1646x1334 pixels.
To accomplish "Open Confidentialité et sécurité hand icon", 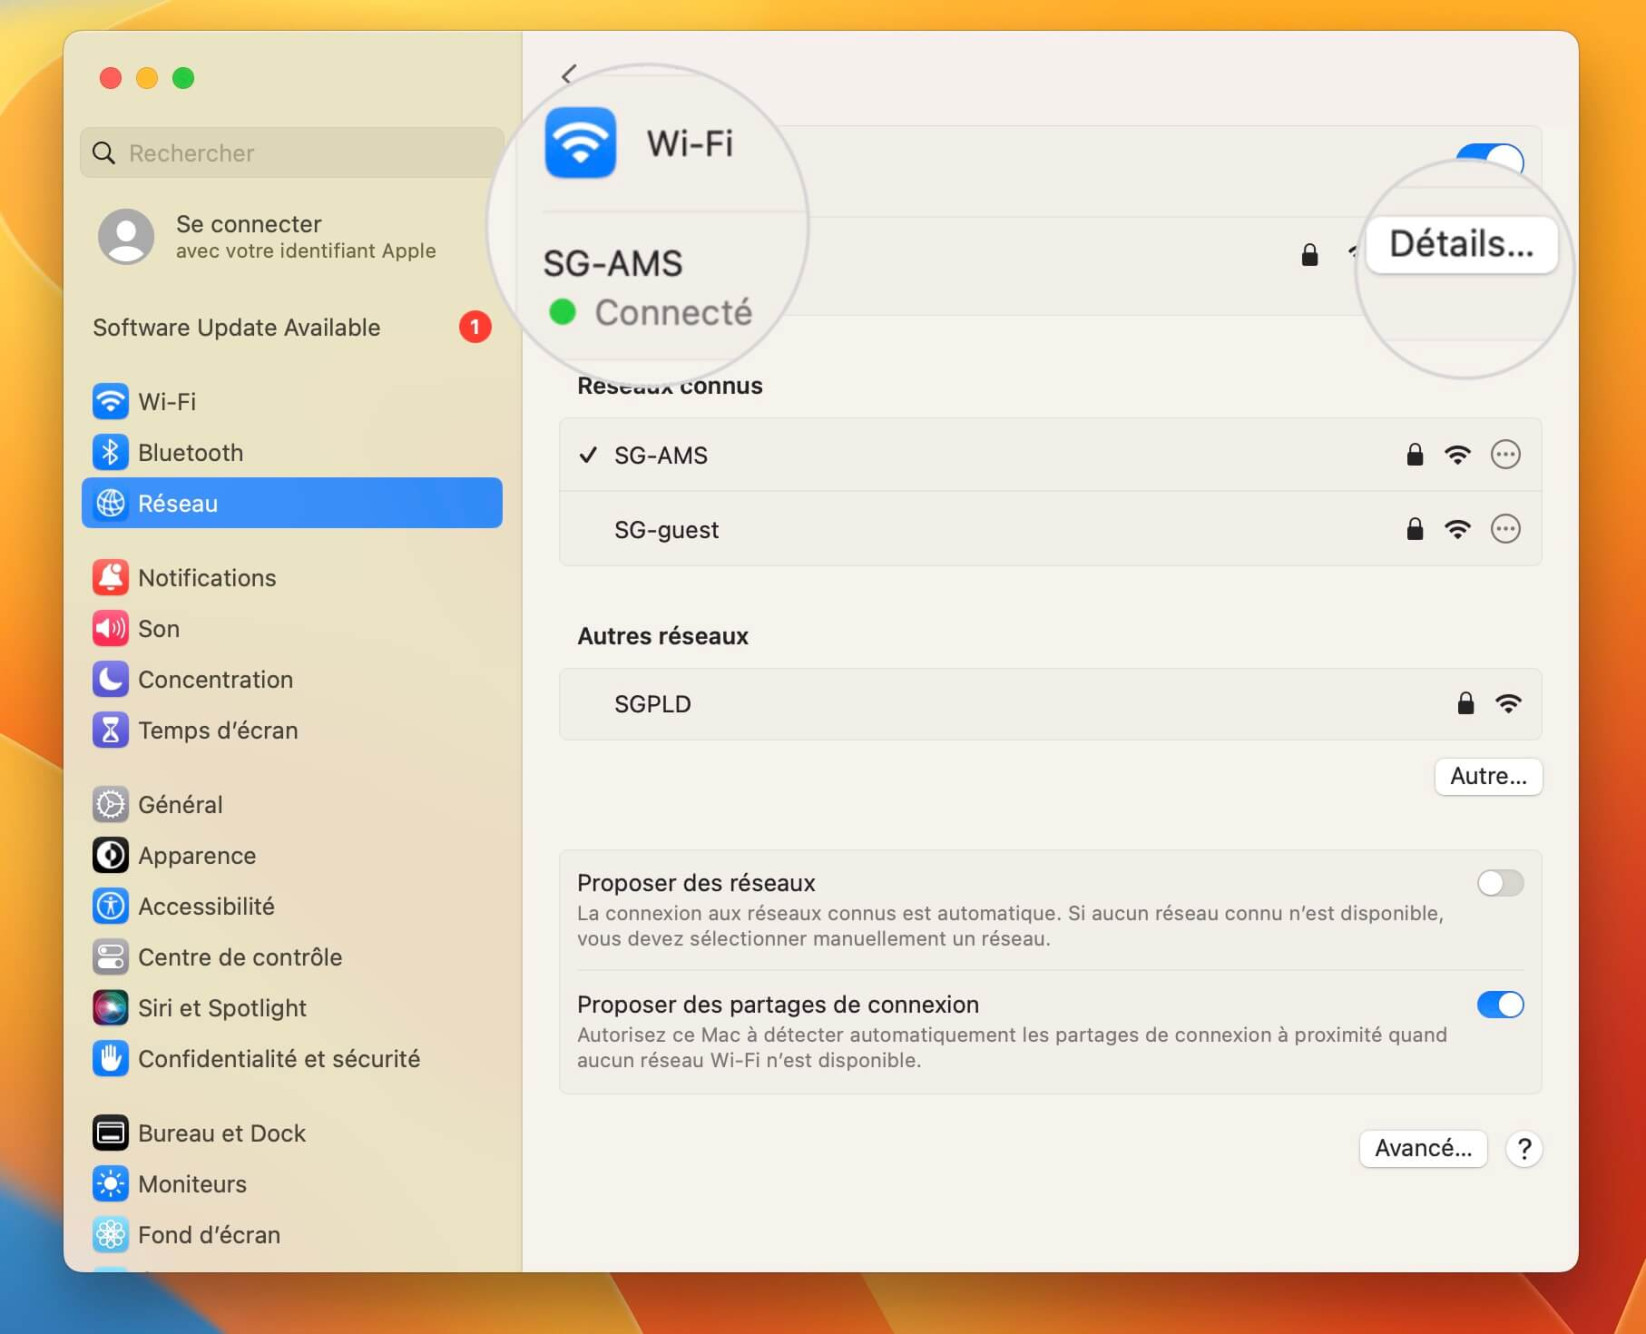I will (x=111, y=1059).
